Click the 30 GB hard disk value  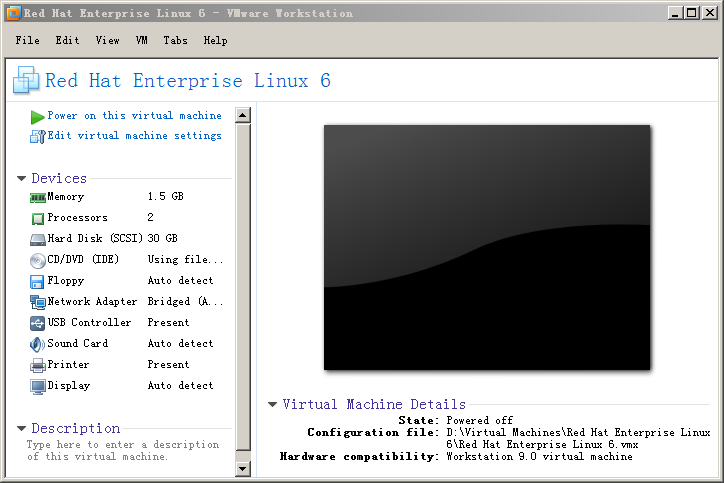coord(163,238)
